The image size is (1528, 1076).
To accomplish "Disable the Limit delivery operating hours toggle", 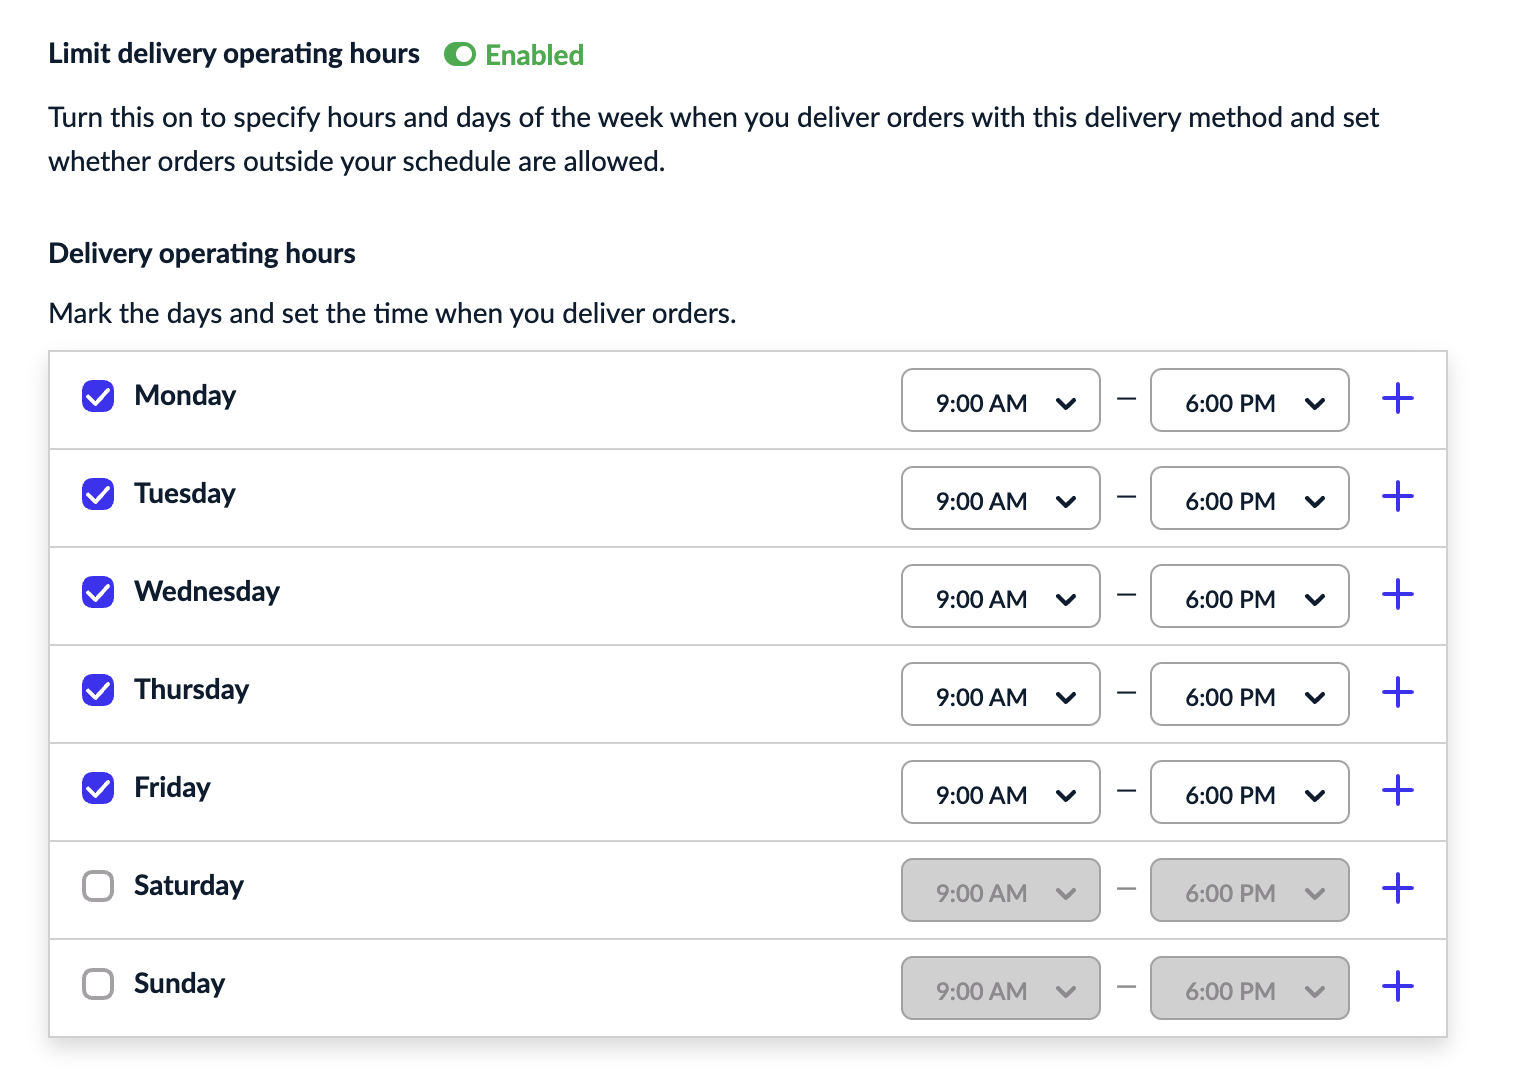I will tap(460, 55).
